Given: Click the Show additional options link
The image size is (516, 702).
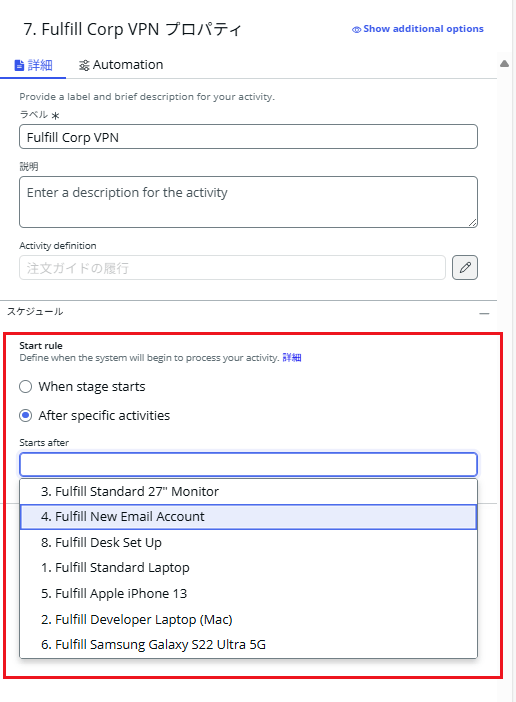Looking at the screenshot, I should tap(423, 29).
